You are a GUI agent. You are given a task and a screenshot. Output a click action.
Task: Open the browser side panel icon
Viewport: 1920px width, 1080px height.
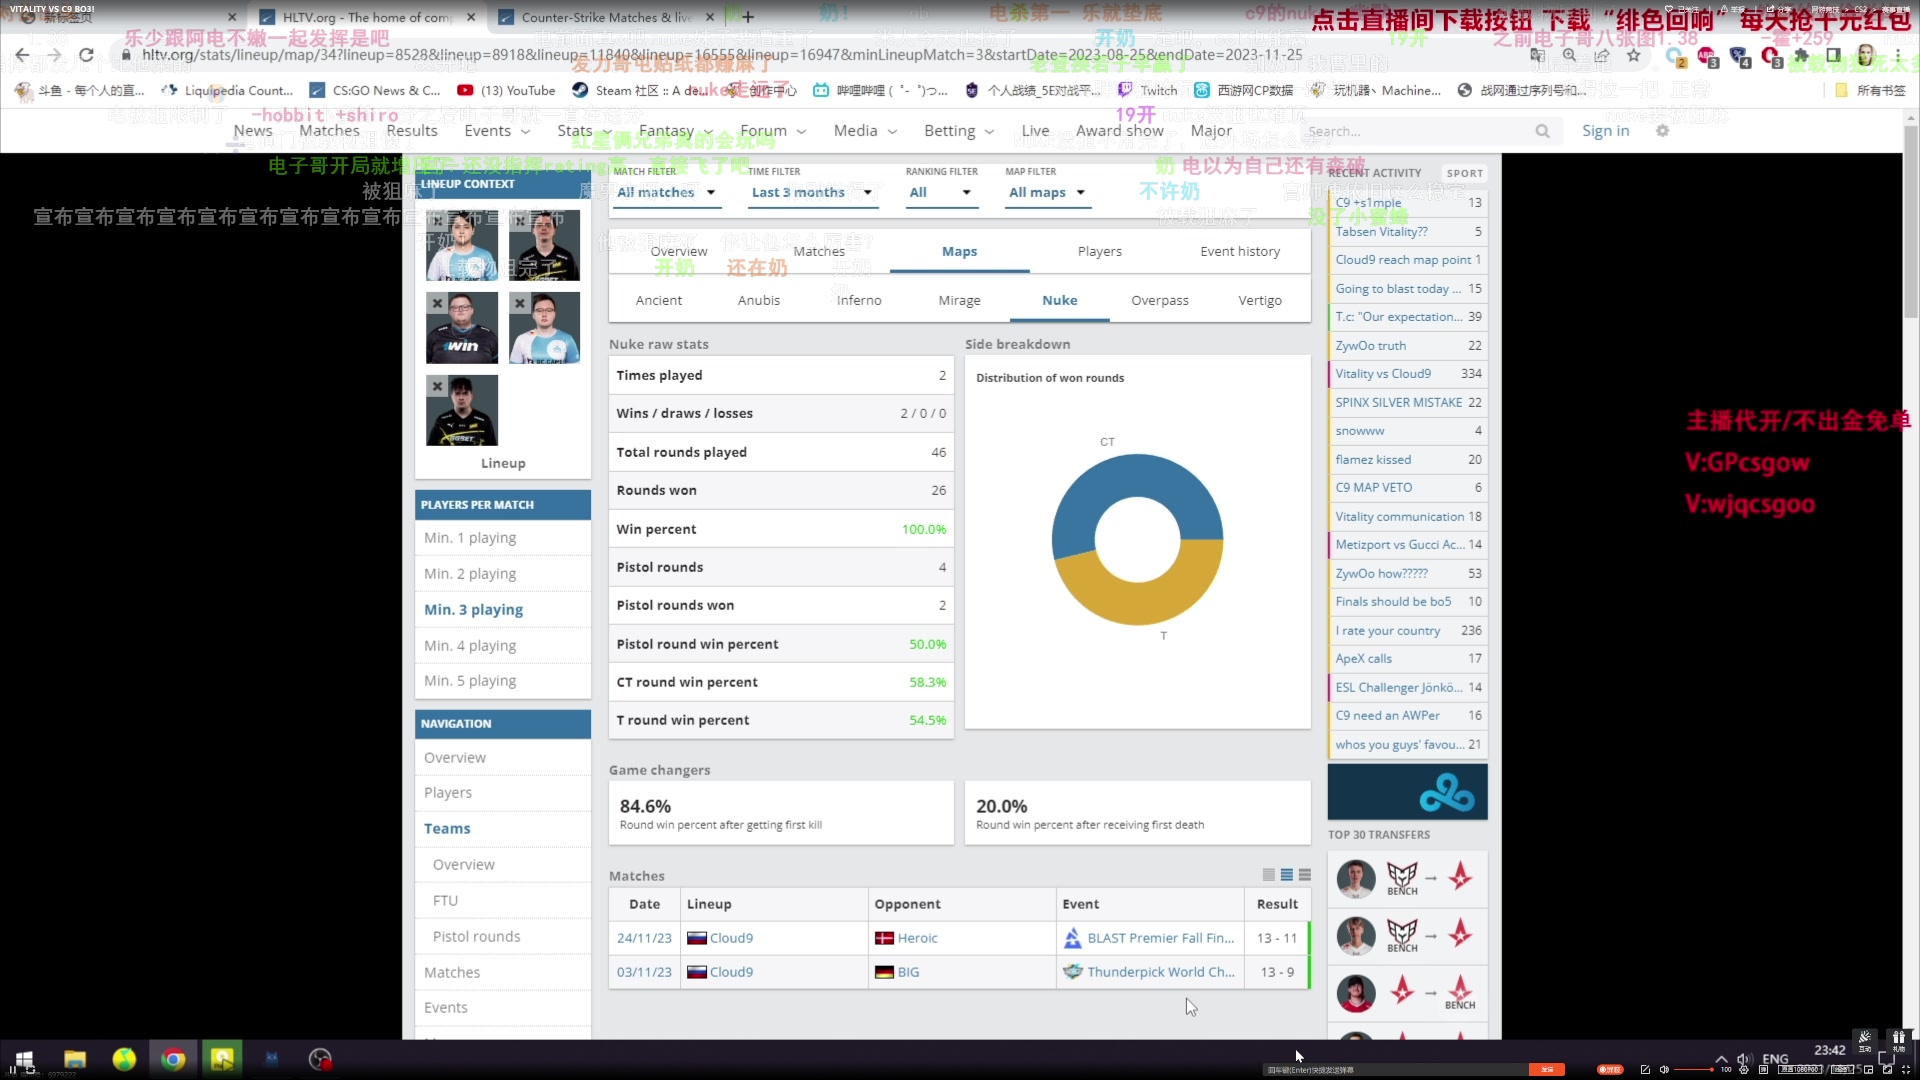click(1833, 55)
